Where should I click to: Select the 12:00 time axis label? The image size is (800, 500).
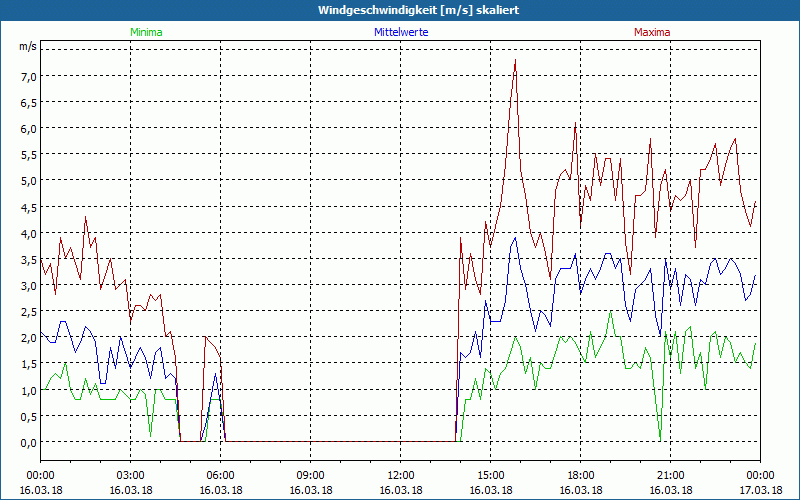[x=400, y=475]
